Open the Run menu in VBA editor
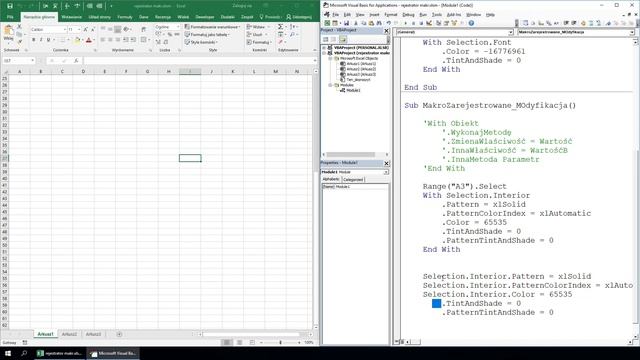The image size is (640, 360). 423,15
